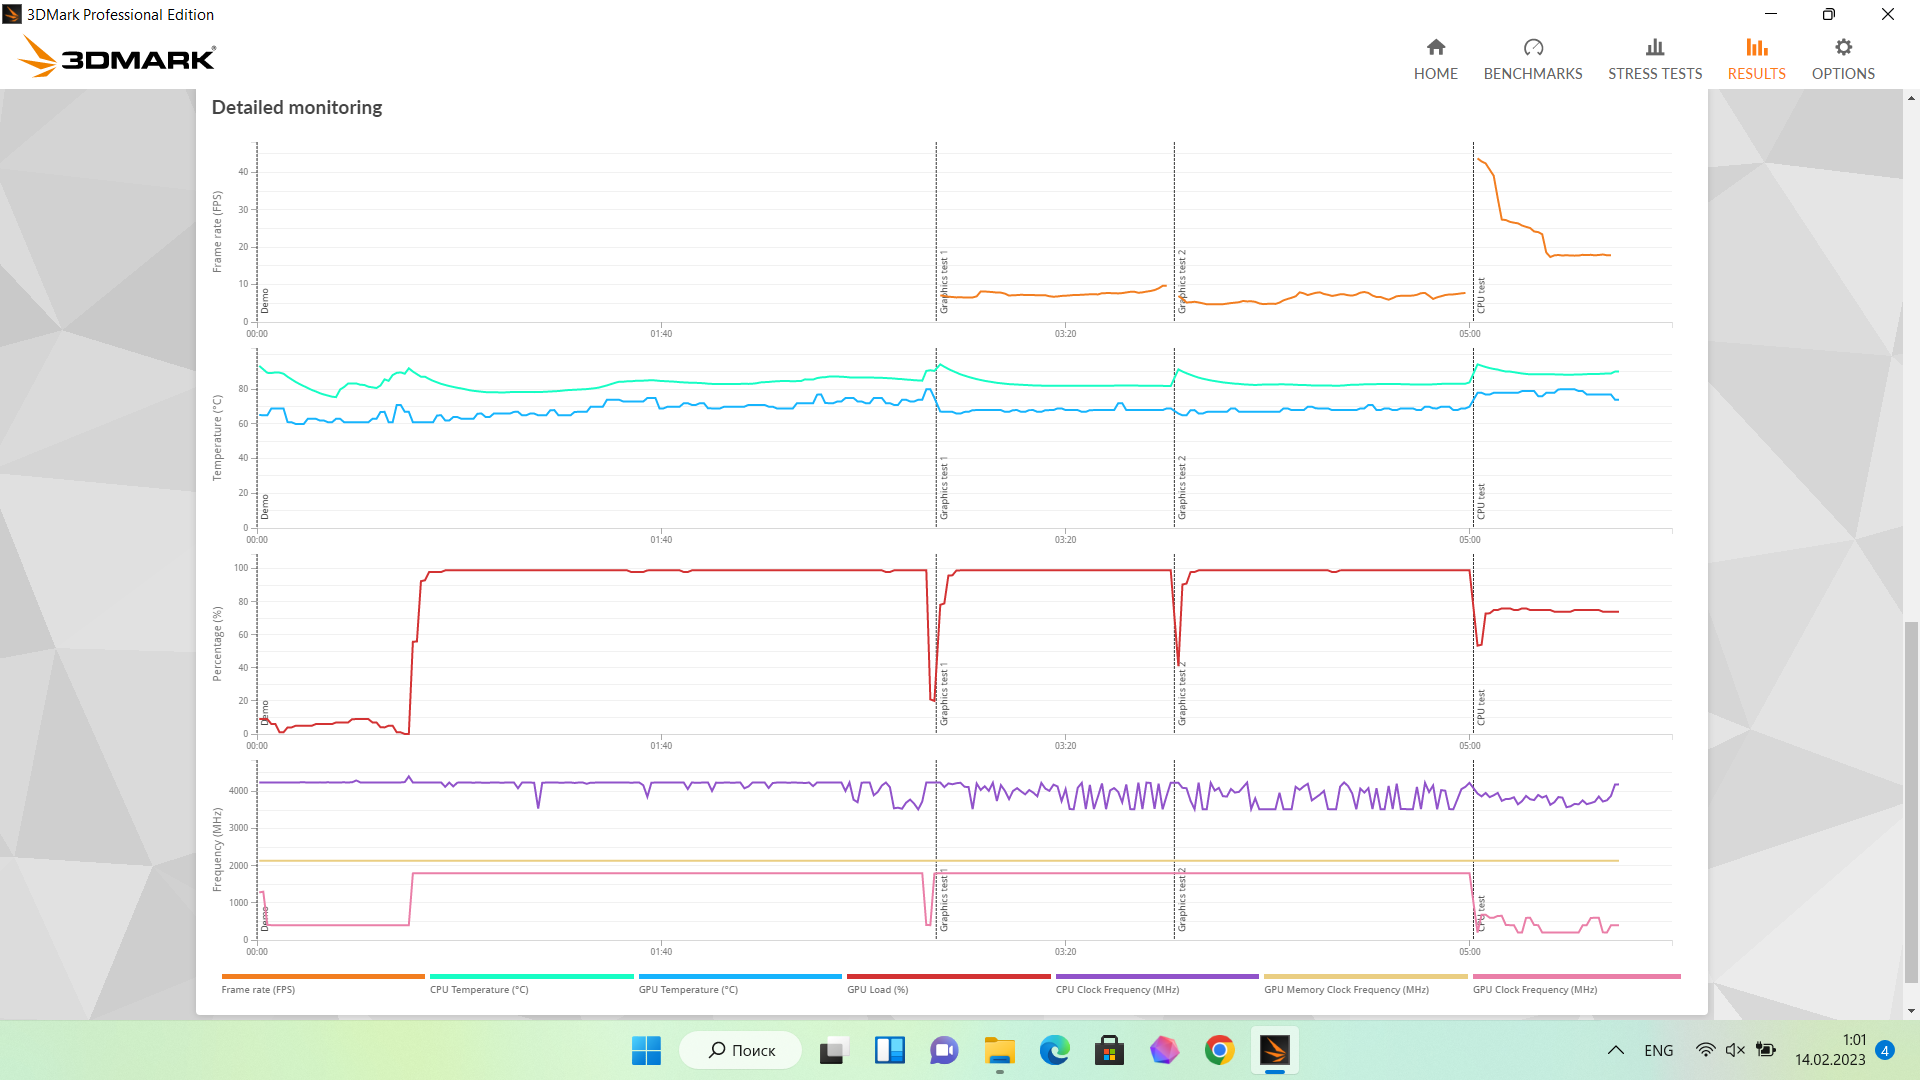The width and height of the screenshot is (1920, 1080).
Task: Switch to the Results tab
Action: (1756, 60)
